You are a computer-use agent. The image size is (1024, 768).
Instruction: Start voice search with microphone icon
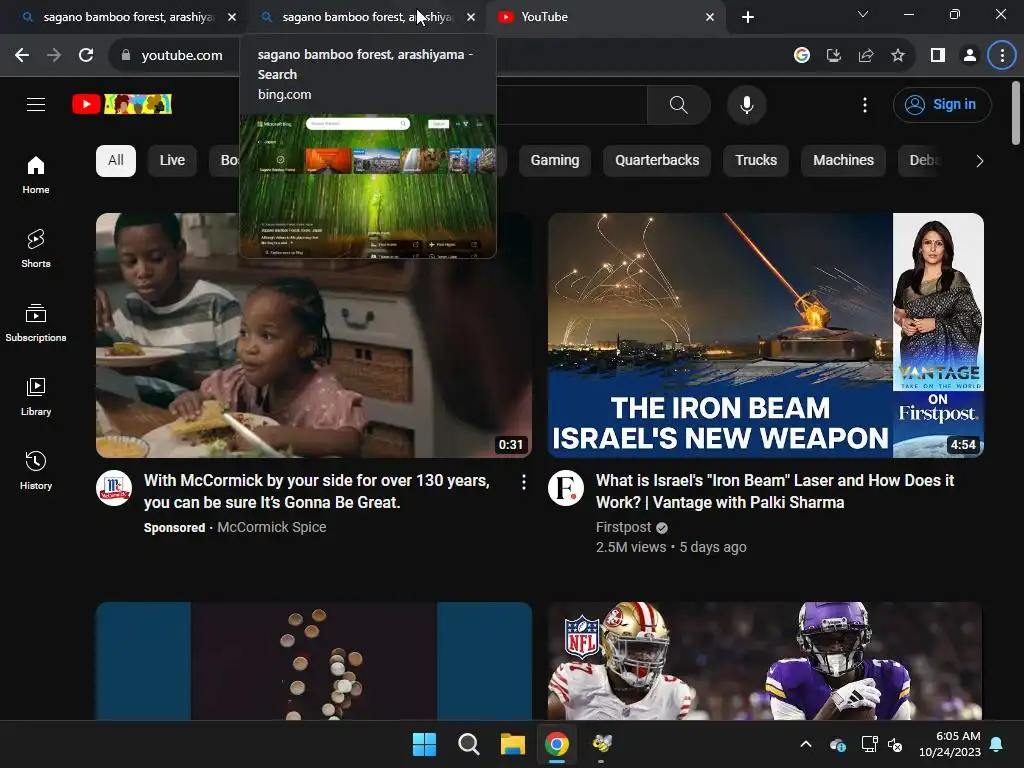click(x=746, y=104)
